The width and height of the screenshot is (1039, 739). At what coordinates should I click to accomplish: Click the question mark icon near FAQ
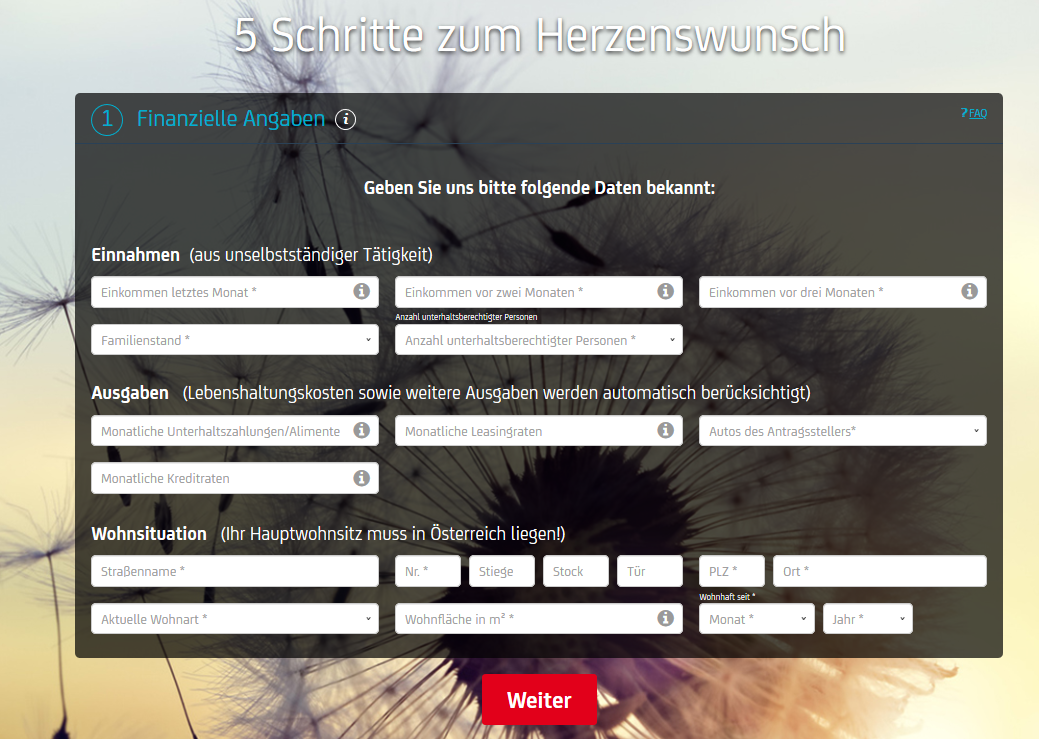[x=963, y=114]
